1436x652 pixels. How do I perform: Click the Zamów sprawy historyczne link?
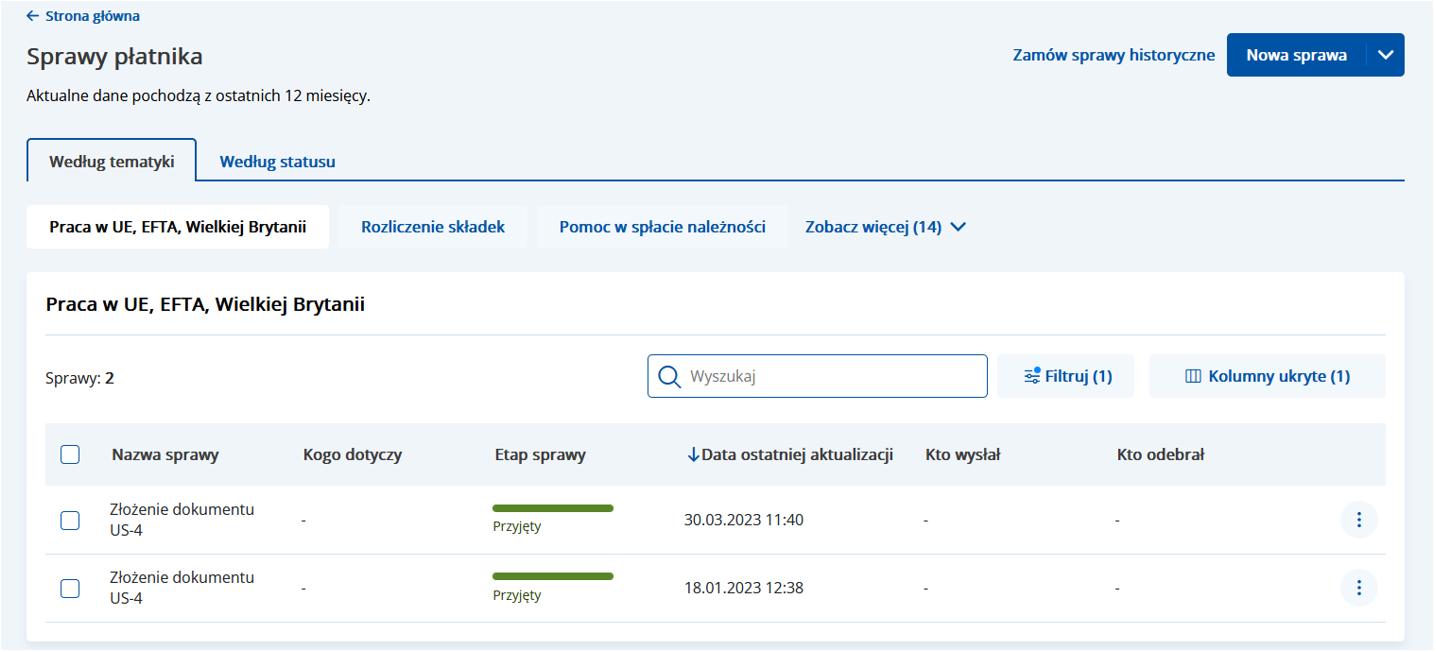(1113, 55)
